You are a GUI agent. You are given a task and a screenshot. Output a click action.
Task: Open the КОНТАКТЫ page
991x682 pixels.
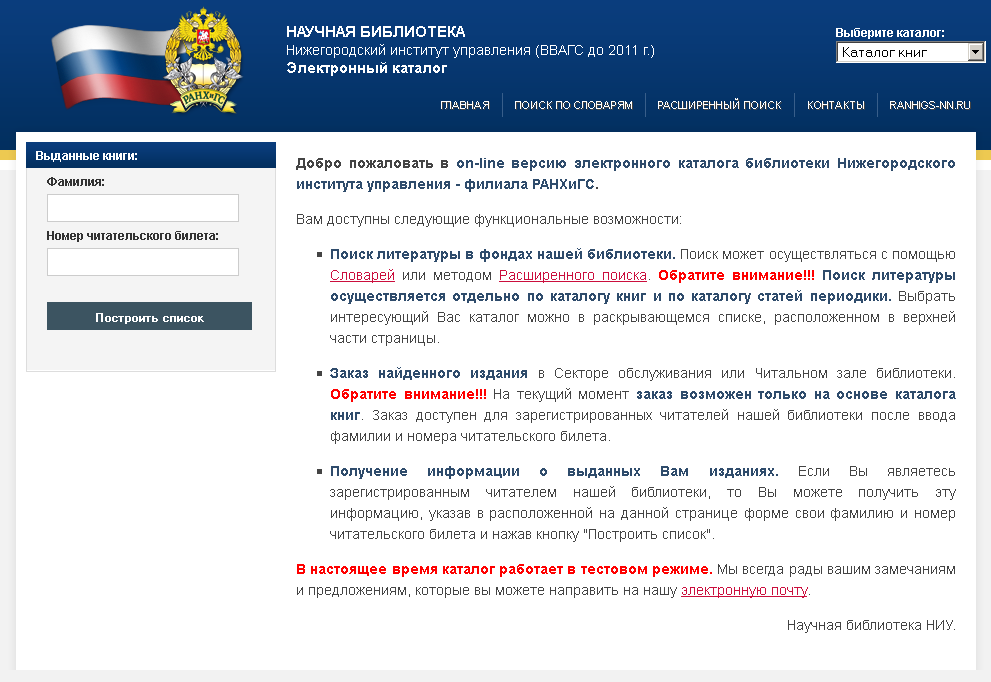coord(835,105)
